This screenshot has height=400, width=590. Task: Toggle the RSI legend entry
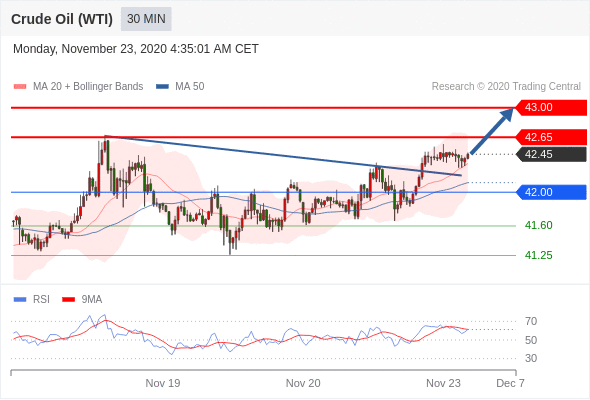point(32,300)
